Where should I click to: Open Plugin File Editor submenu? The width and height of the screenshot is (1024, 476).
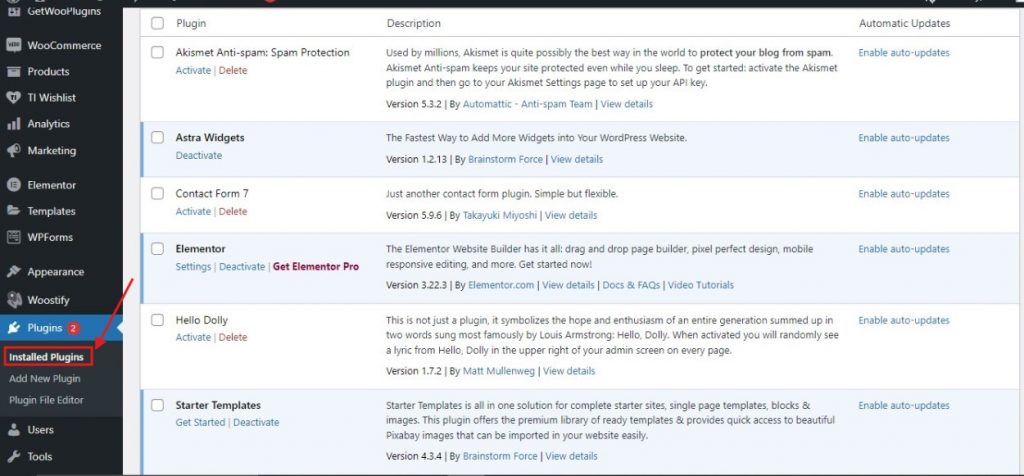click(x=46, y=400)
